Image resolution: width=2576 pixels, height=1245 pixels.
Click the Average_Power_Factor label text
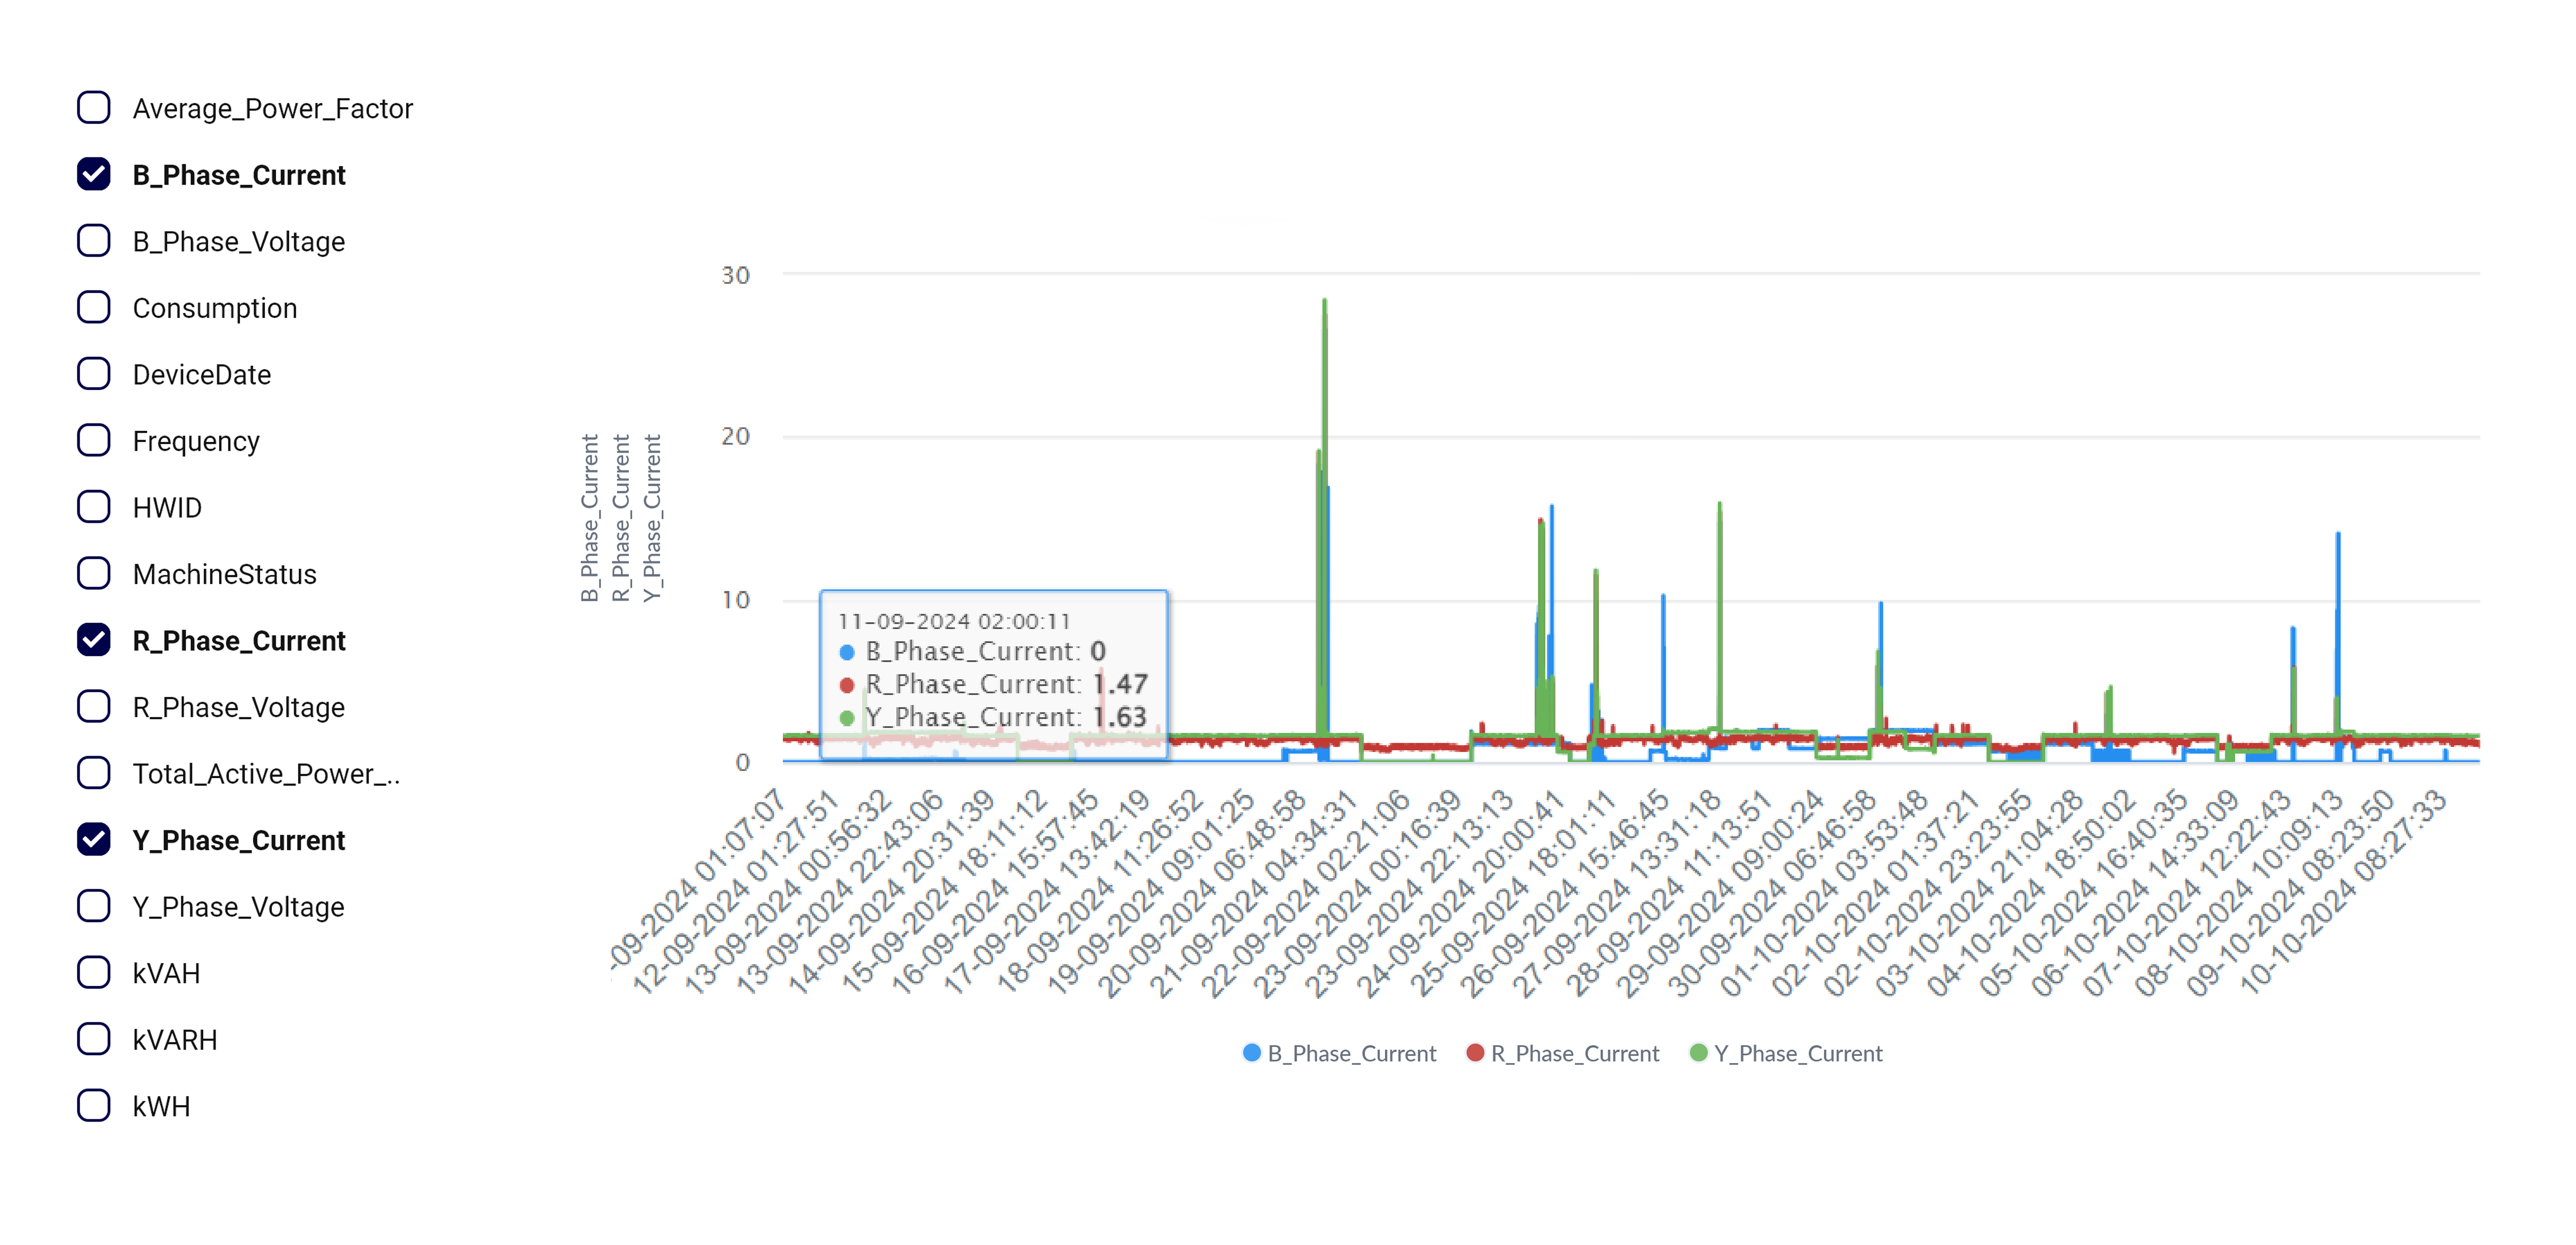click(273, 109)
